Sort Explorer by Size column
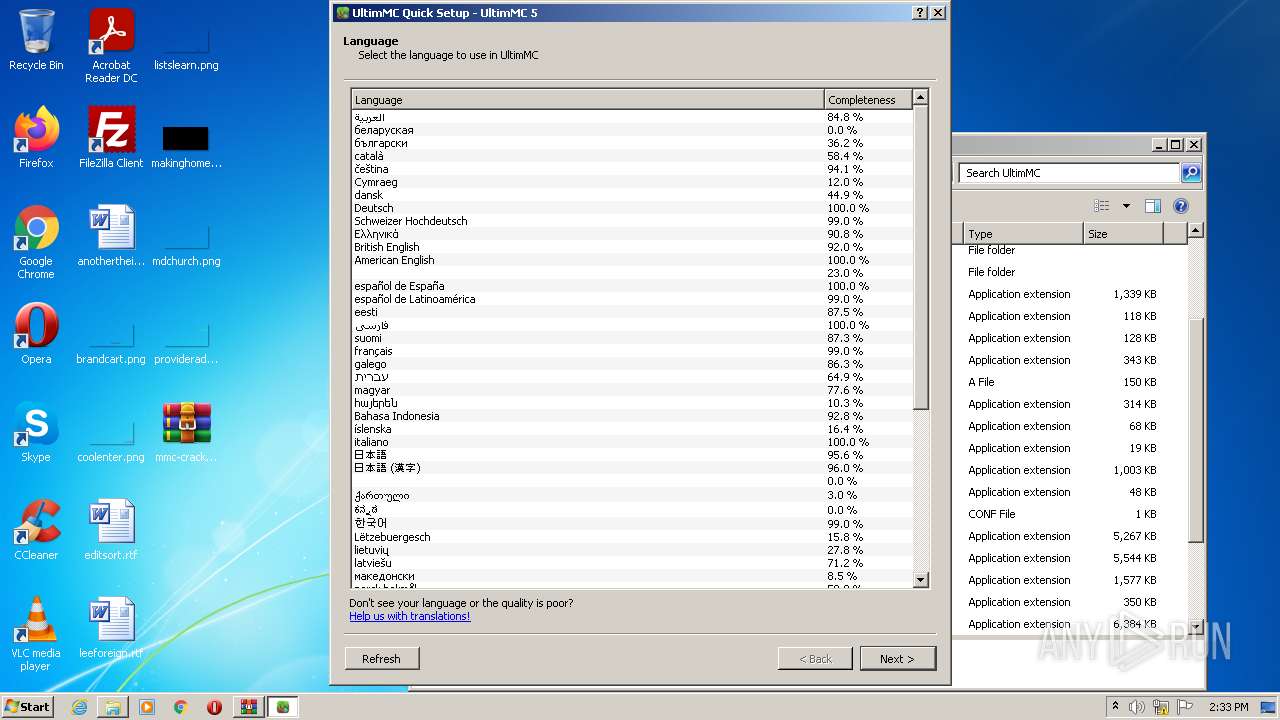 [x=1123, y=234]
